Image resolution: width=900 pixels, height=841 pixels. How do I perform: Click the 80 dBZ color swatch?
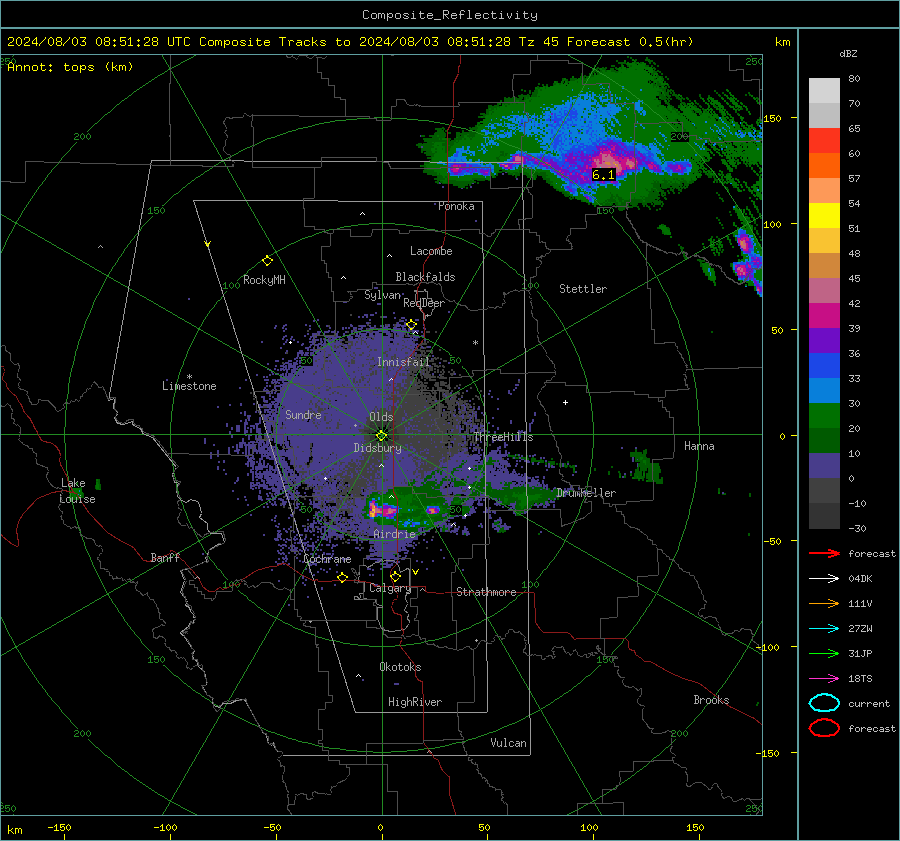pos(824,90)
